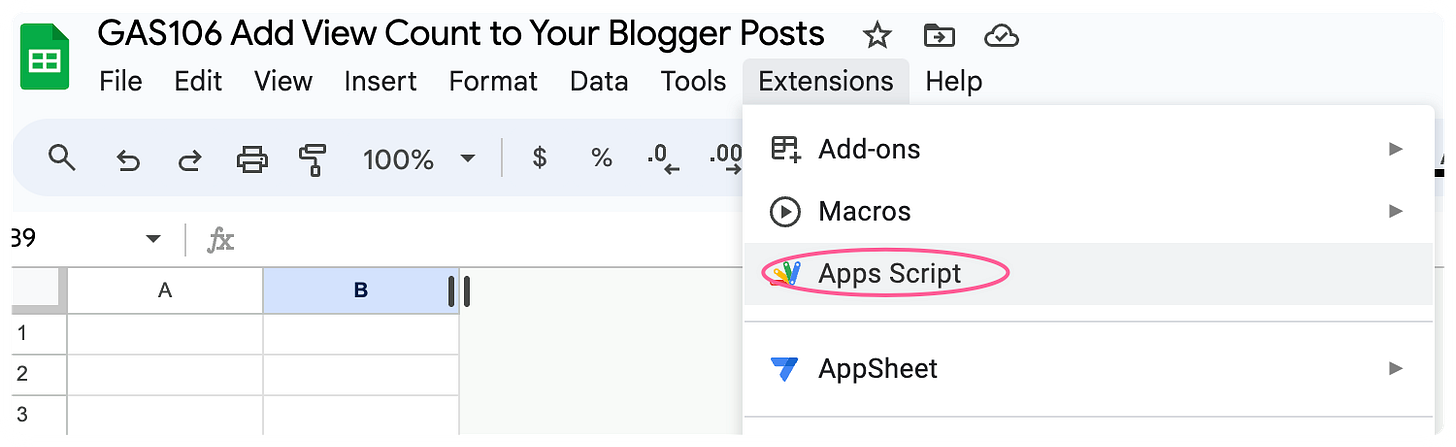Launch Apps Script from the menu

(x=1087, y=273)
